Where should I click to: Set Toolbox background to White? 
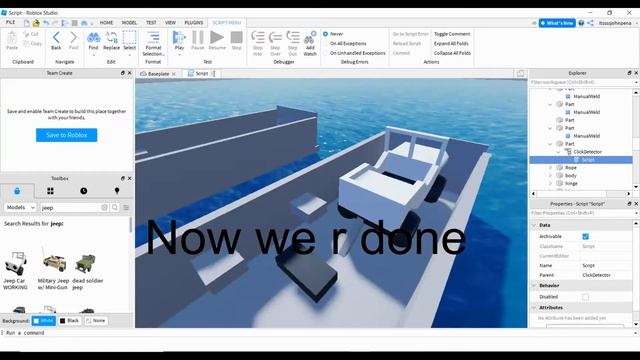[x=44, y=321]
